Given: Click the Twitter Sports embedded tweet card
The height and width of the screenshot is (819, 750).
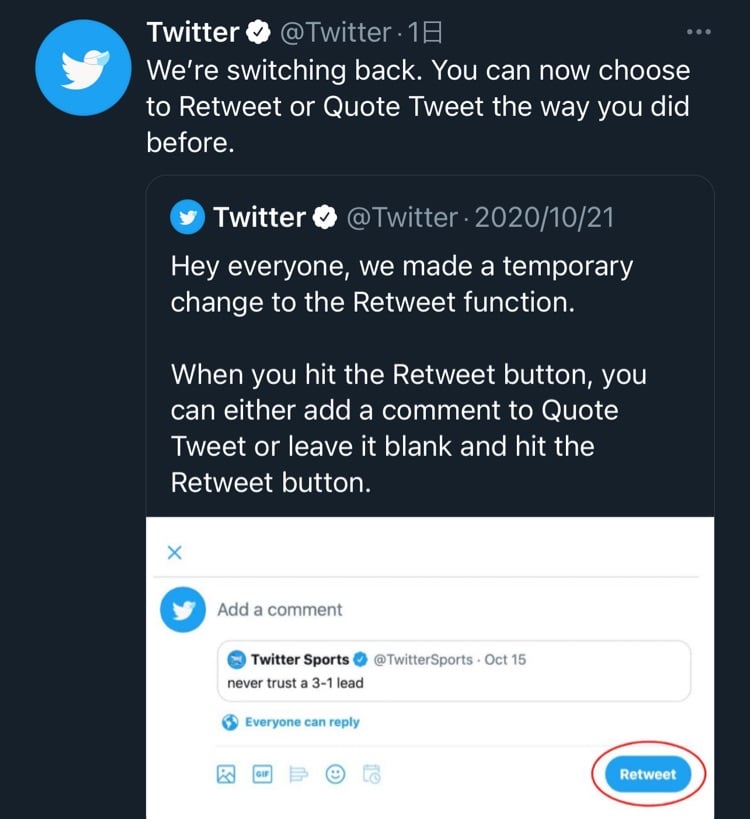Looking at the screenshot, I should tap(455, 671).
